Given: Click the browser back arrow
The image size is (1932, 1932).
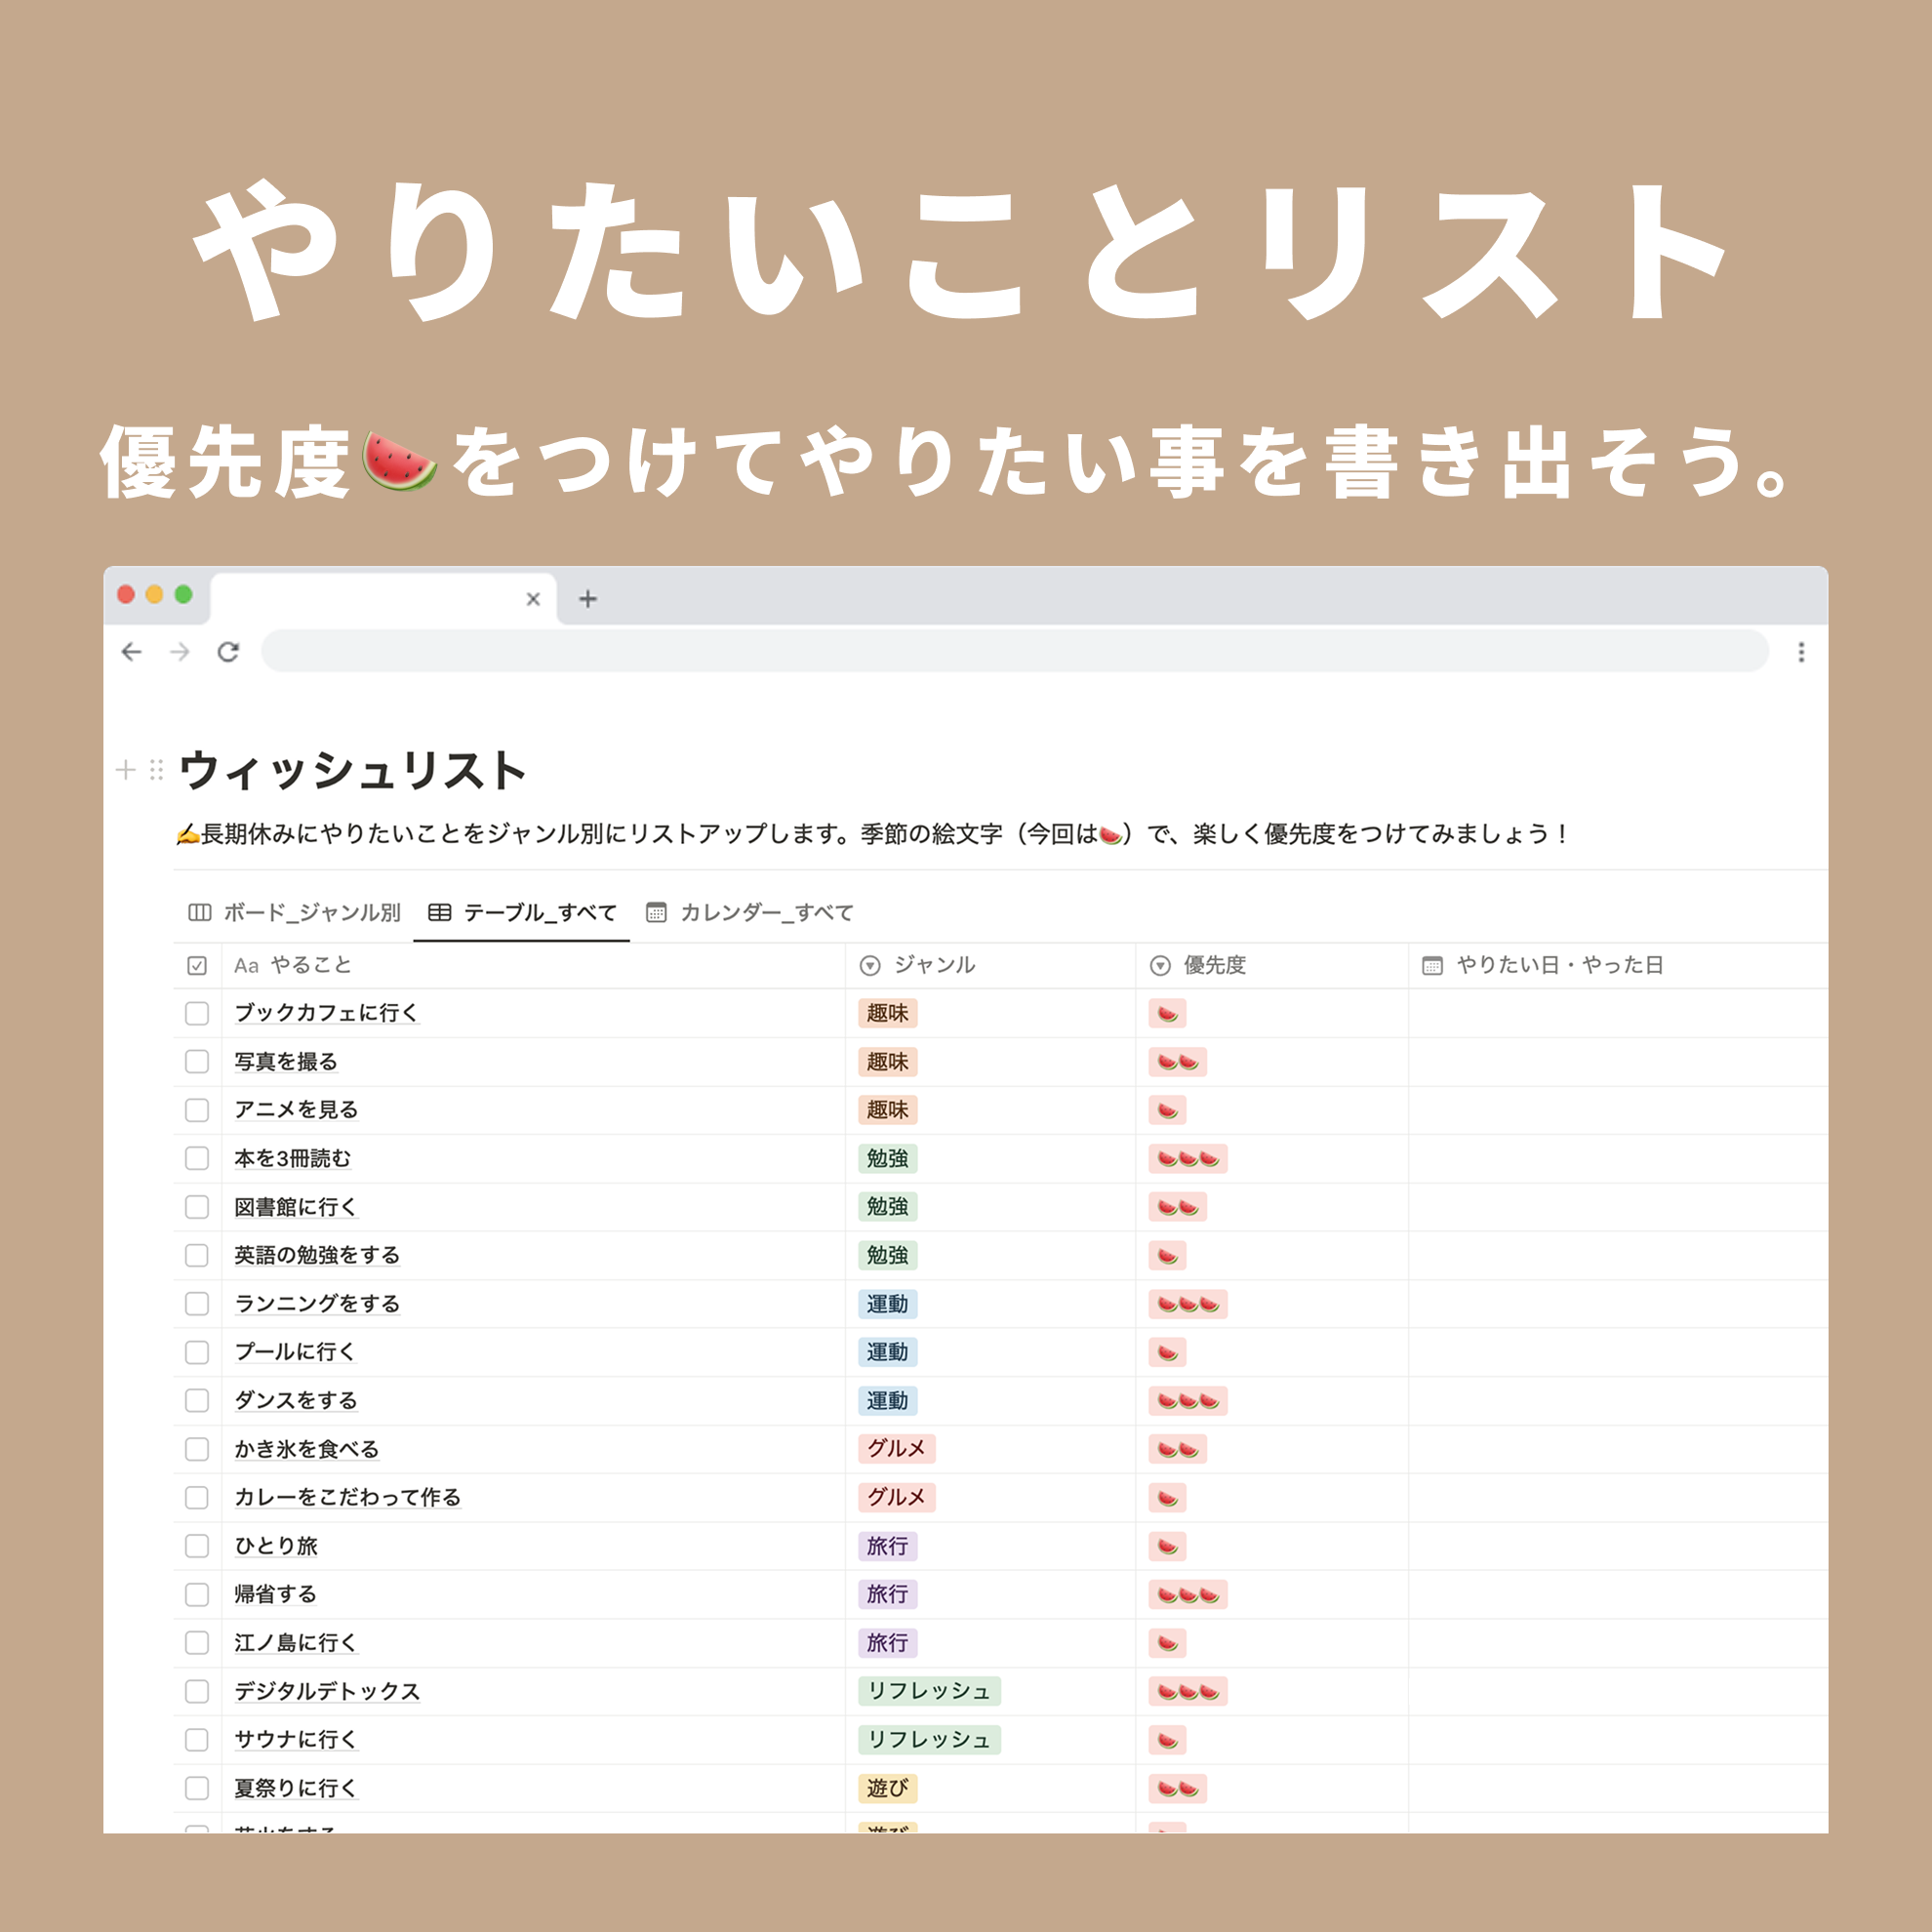Looking at the screenshot, I should click(x=131, y=652).
